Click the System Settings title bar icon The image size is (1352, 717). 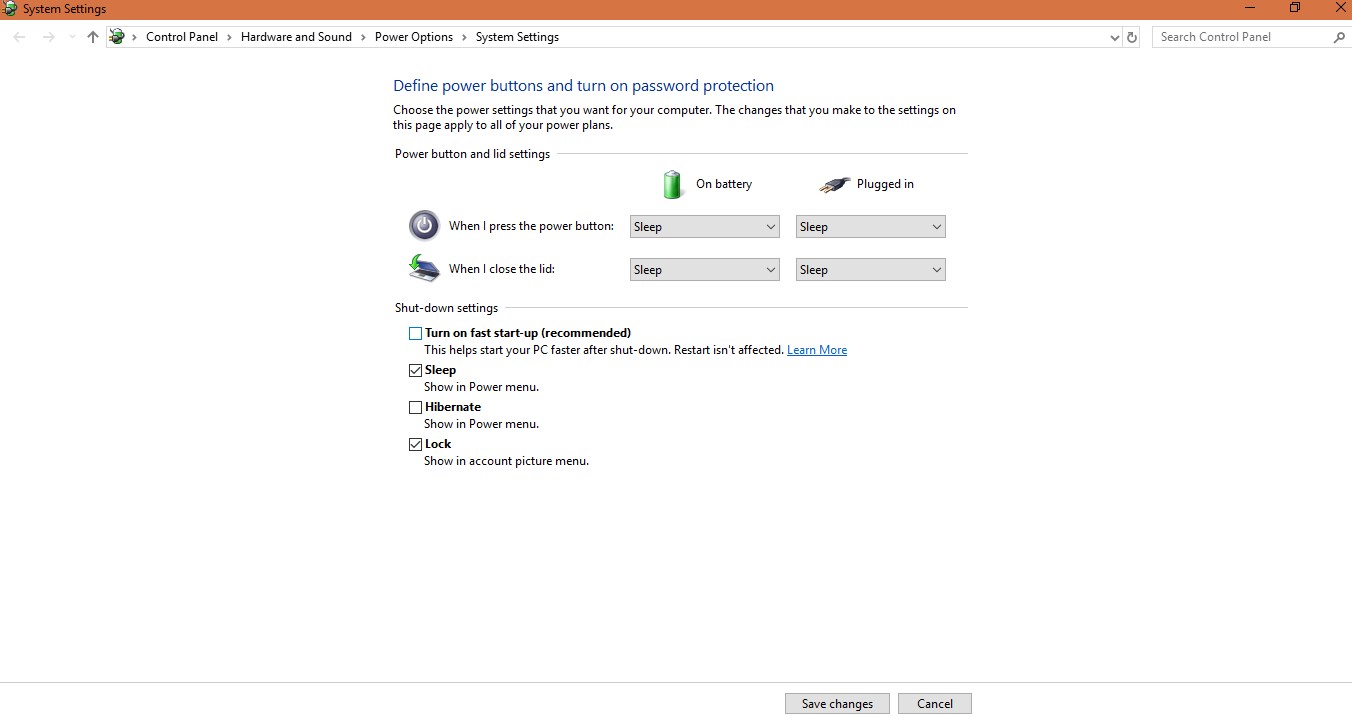coord(10,9)
